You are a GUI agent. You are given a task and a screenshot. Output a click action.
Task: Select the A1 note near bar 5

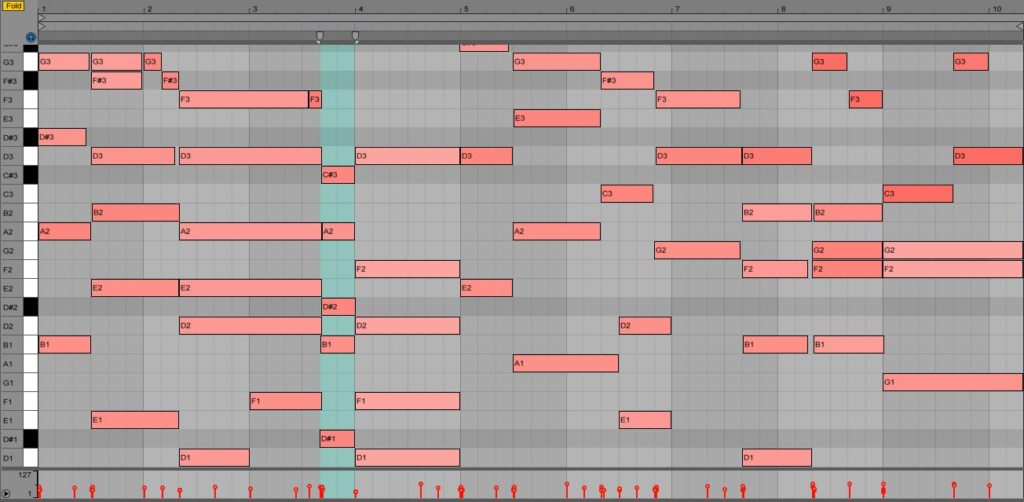pyautogui.click(x=565, y=363)
